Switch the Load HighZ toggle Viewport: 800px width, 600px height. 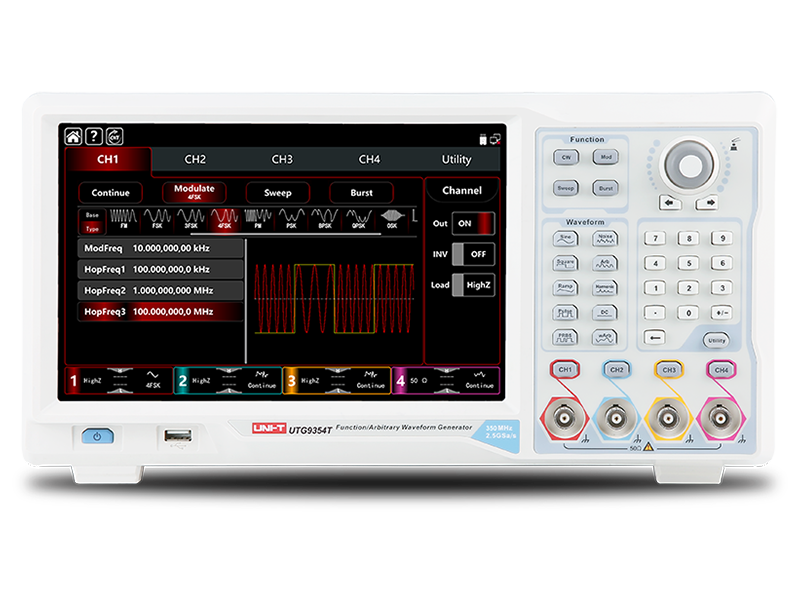click(x=473, y=284)
